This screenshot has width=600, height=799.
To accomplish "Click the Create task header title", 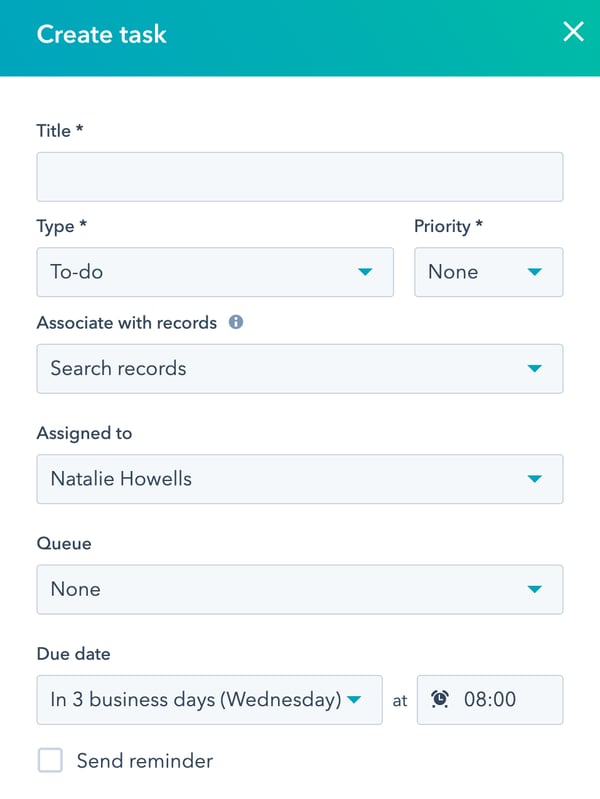I will [x=102, y=34].
